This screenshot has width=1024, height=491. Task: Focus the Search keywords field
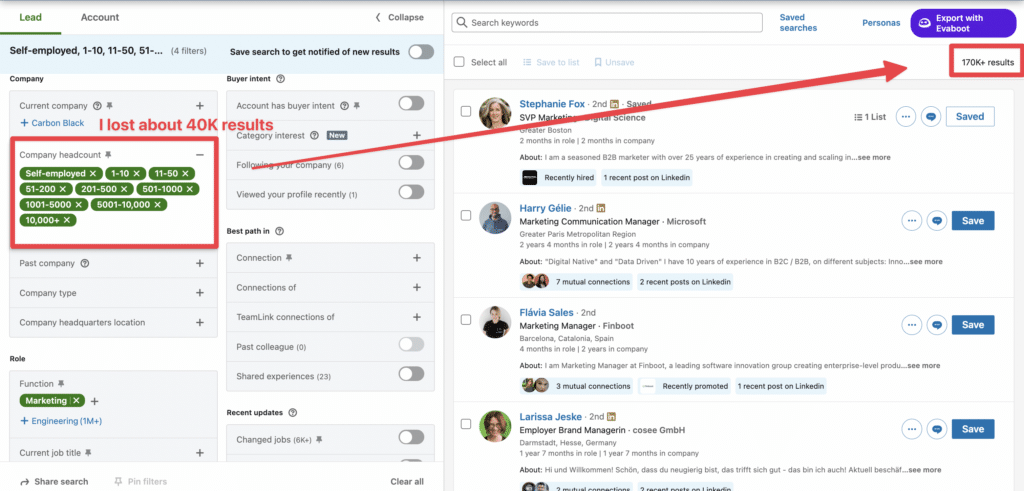pos(607,22)
